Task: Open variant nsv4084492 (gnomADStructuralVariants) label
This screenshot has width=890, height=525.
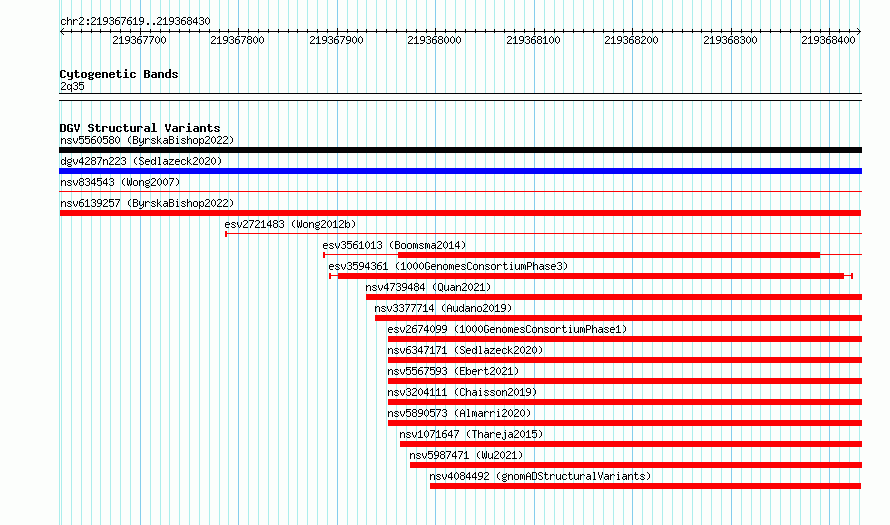Action: 540,476
